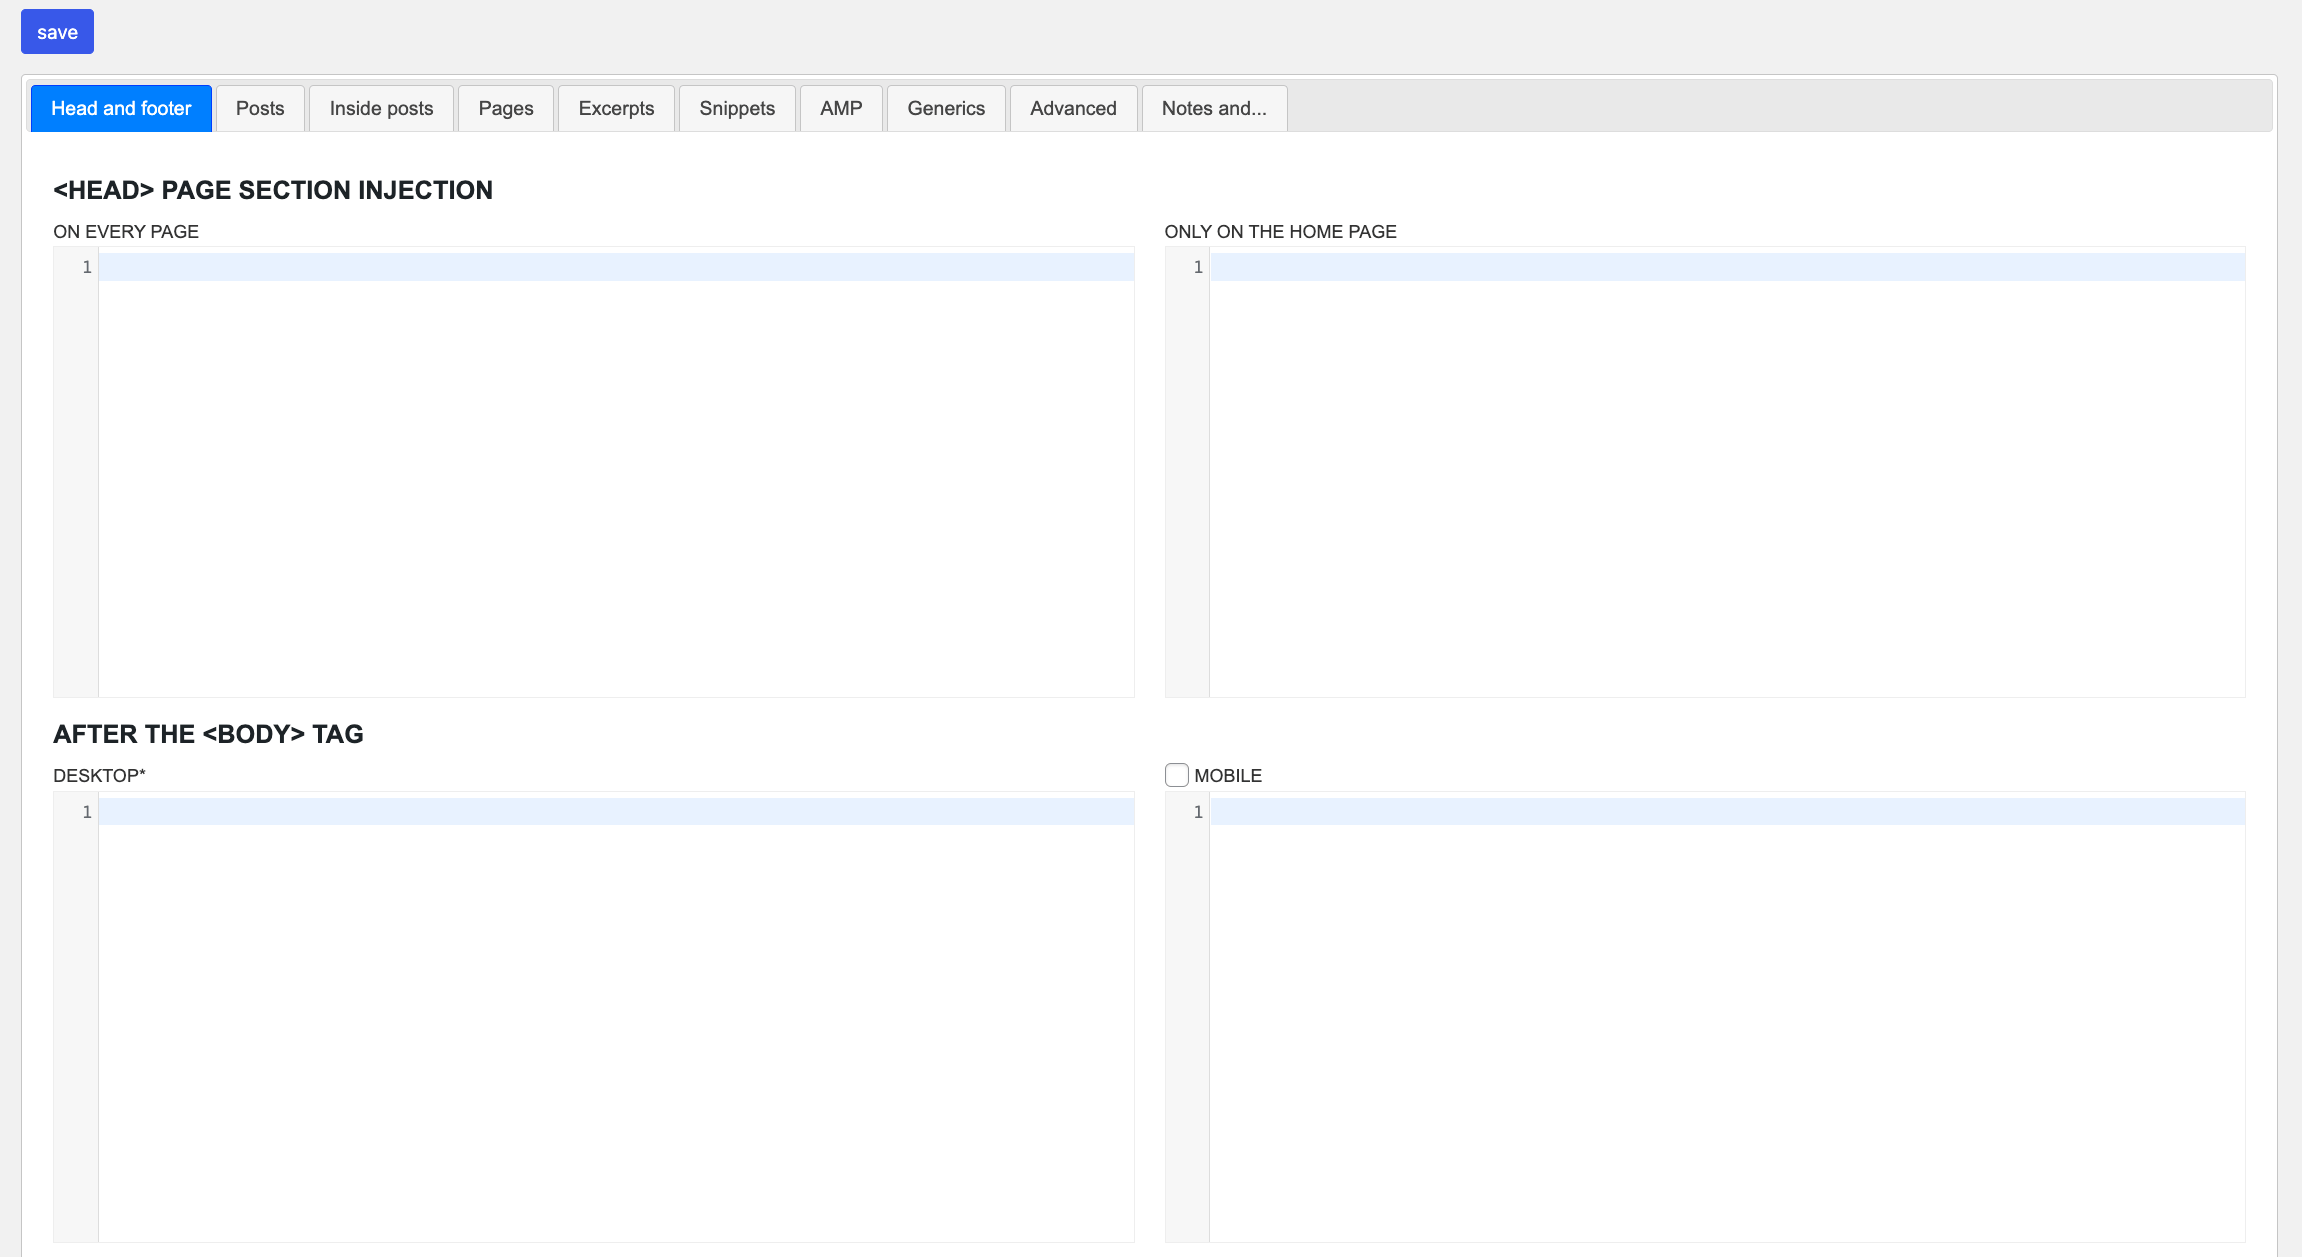Switch to the Snippets tab
The width and height of the screenshot is (2302, 1257).
pyautogui.click(x=736, y=108)
